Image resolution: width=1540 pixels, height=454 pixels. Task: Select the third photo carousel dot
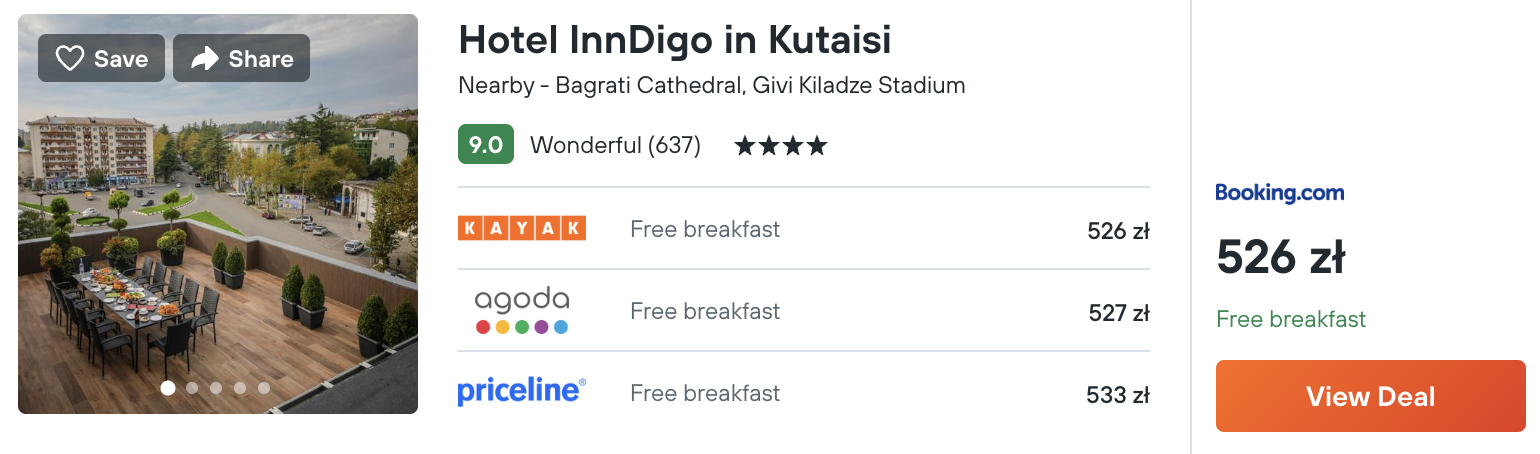(x=216, y=388)
